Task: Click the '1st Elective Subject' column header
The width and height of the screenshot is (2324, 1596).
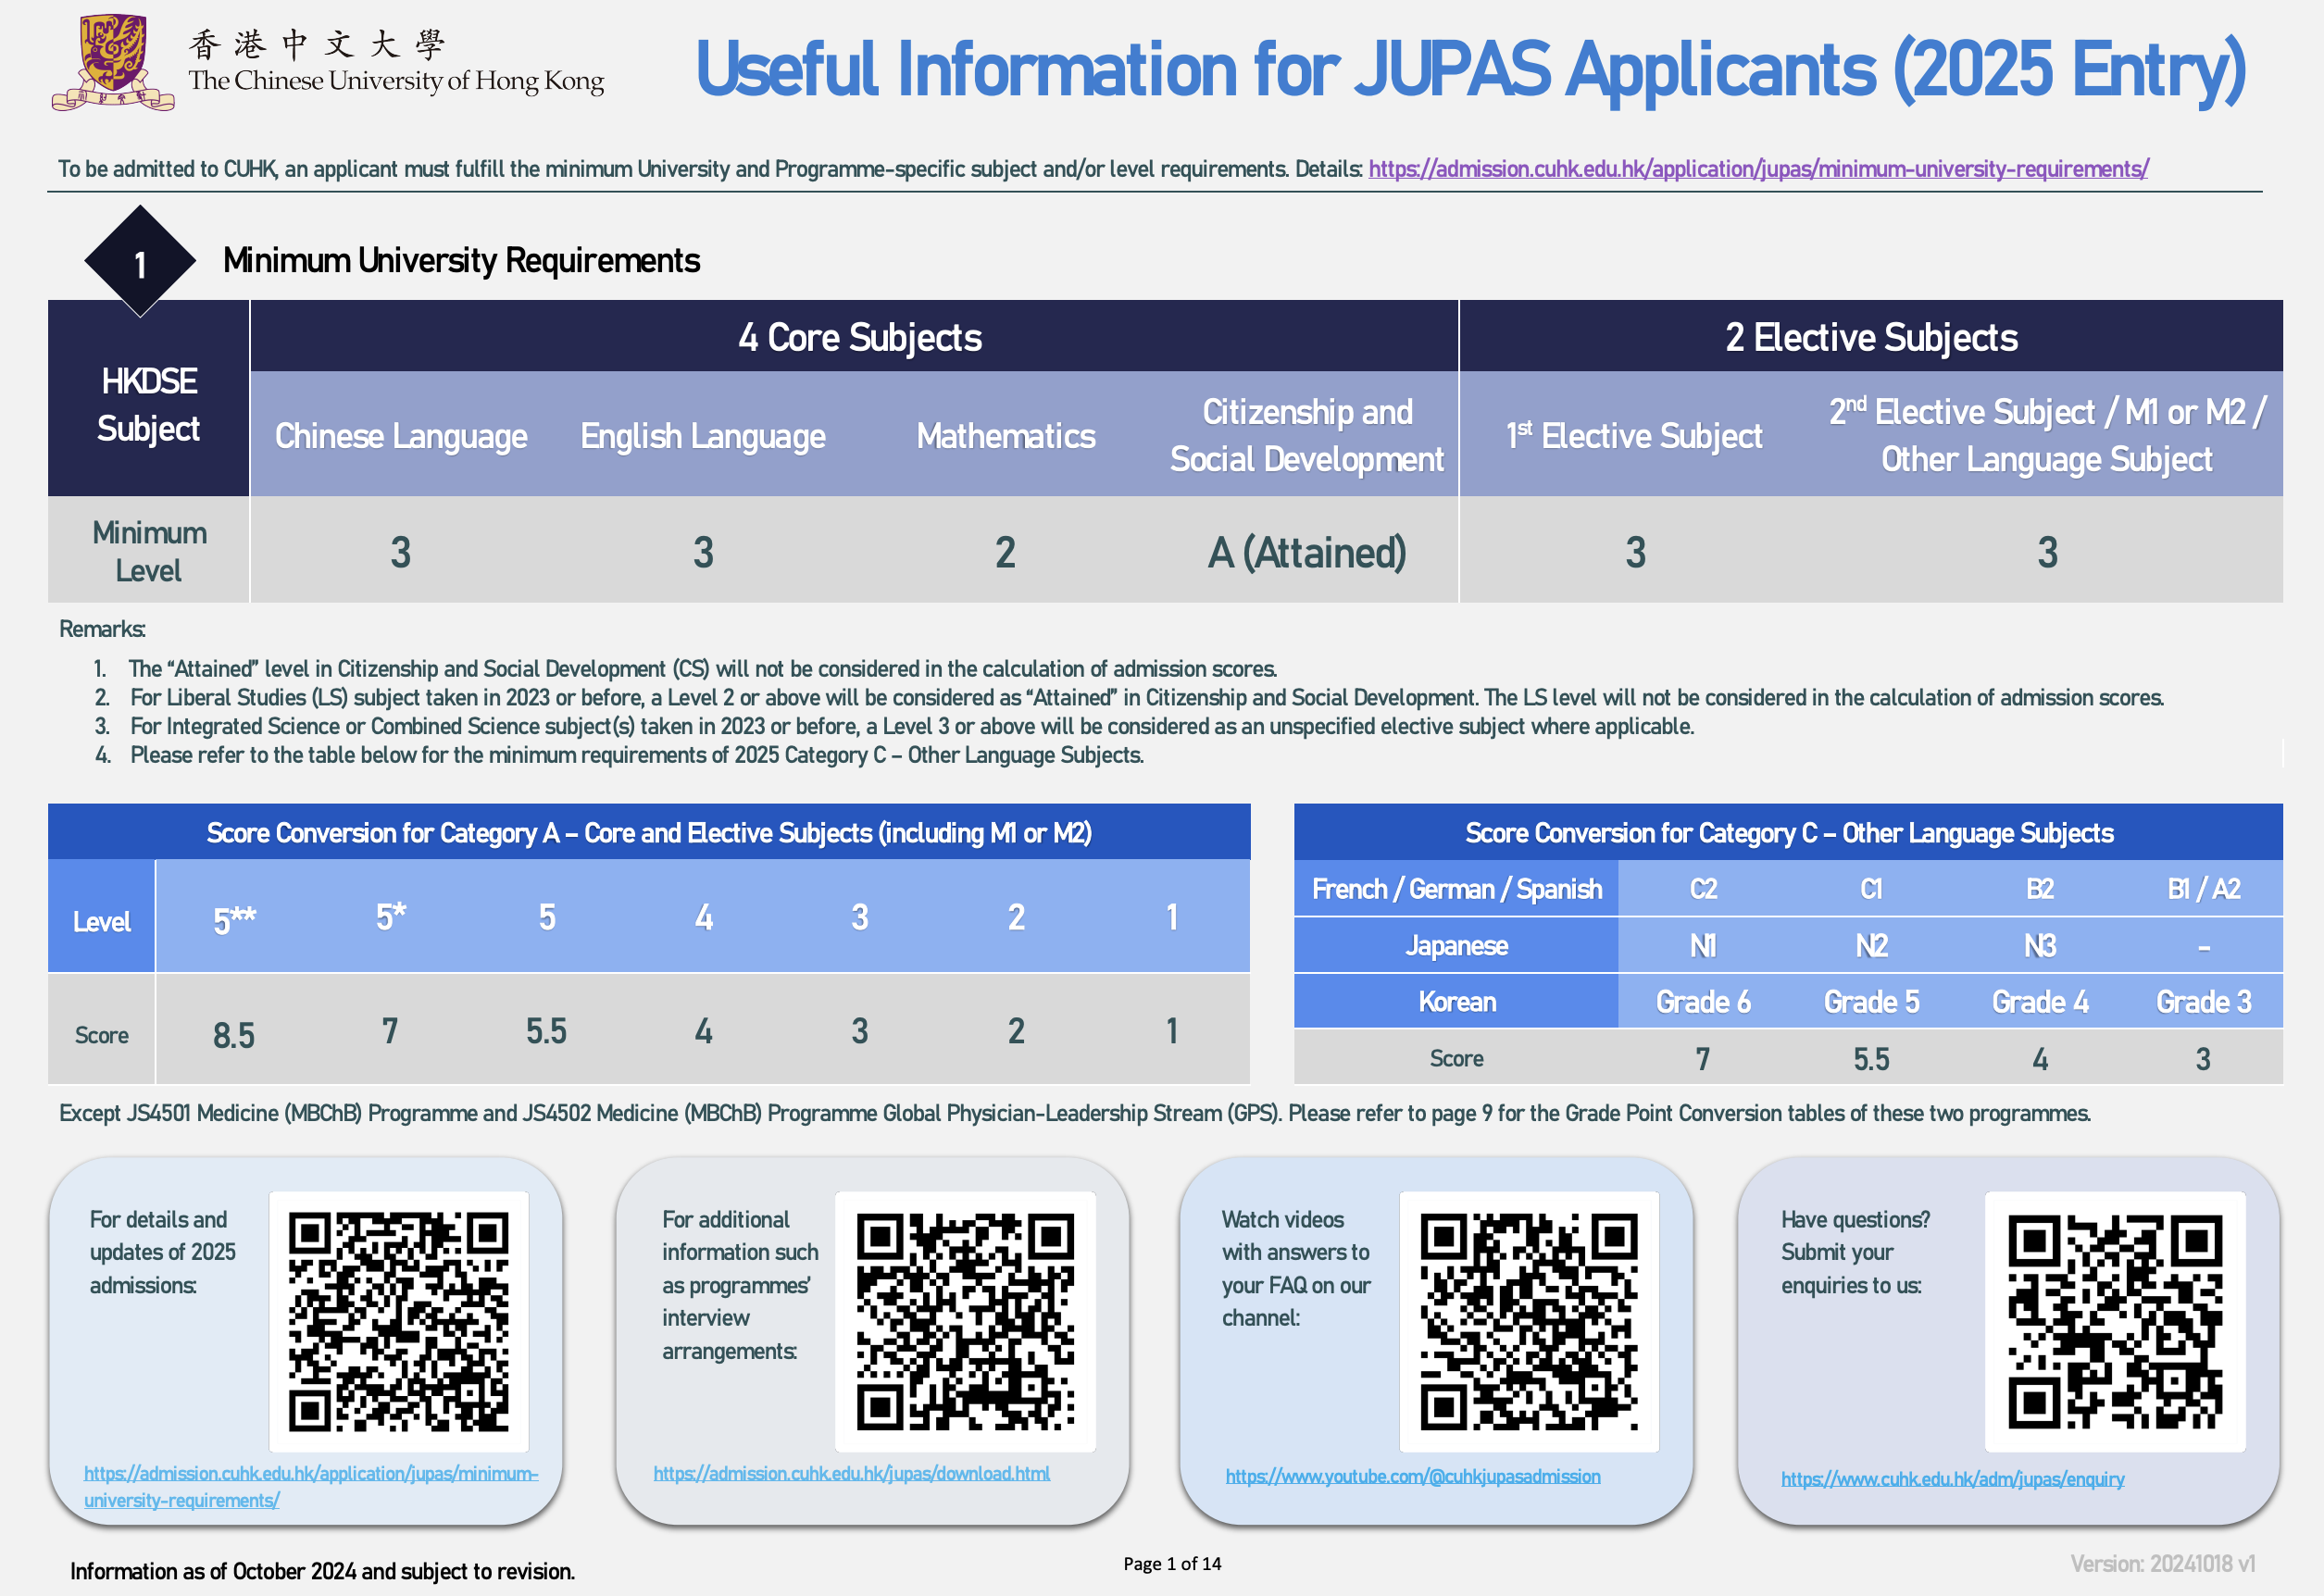Action: click(x=1634, y=435)
